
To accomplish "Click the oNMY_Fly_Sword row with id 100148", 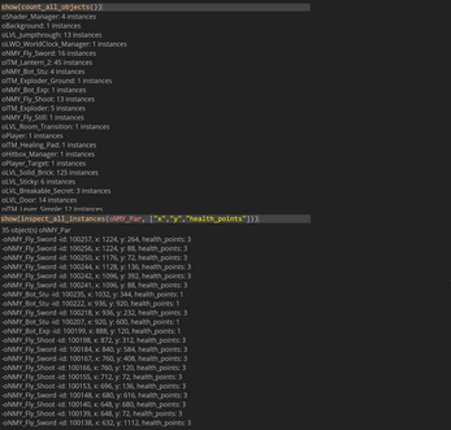I will (x=94, y=395).
